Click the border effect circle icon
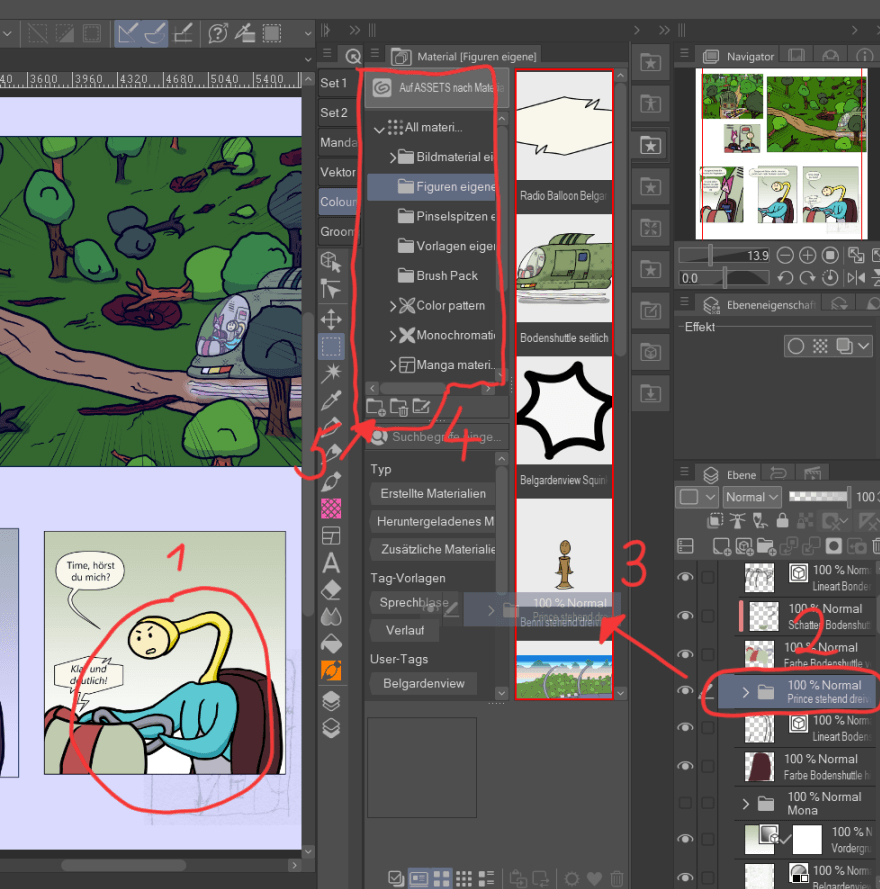This screenshot has width=880, height=889. [796, 346]
